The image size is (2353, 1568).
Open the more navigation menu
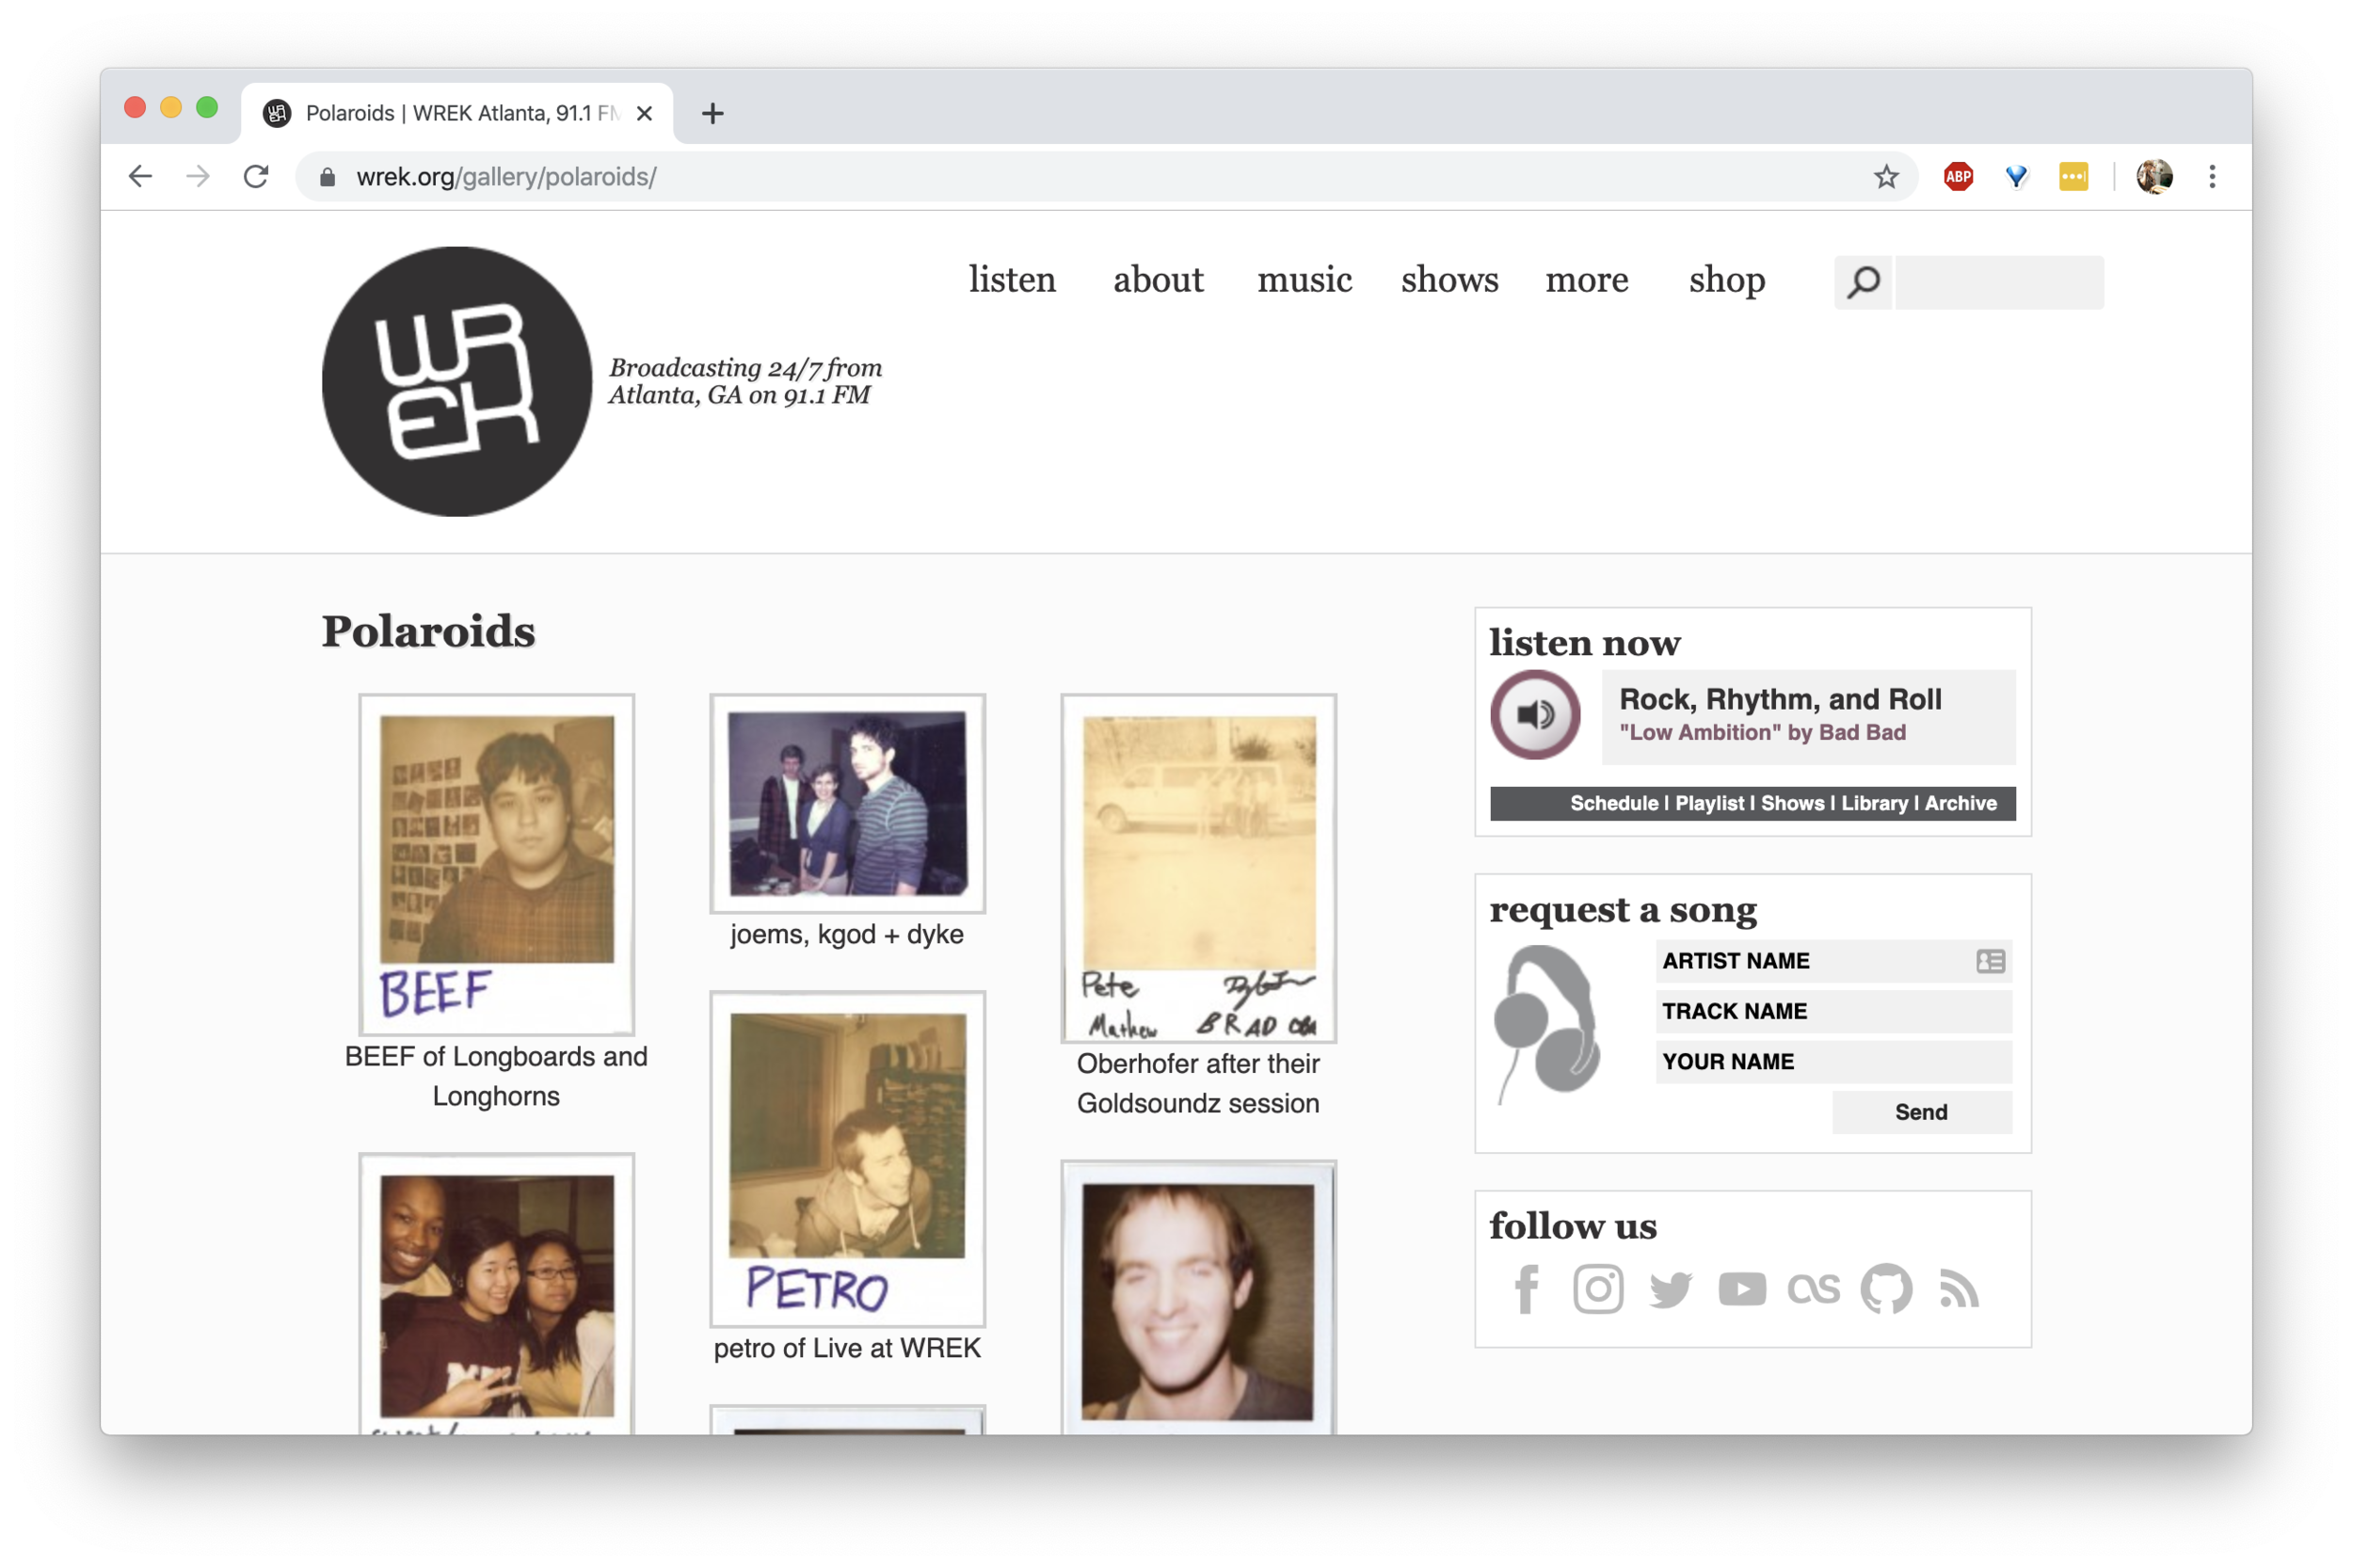(1587, 281)
